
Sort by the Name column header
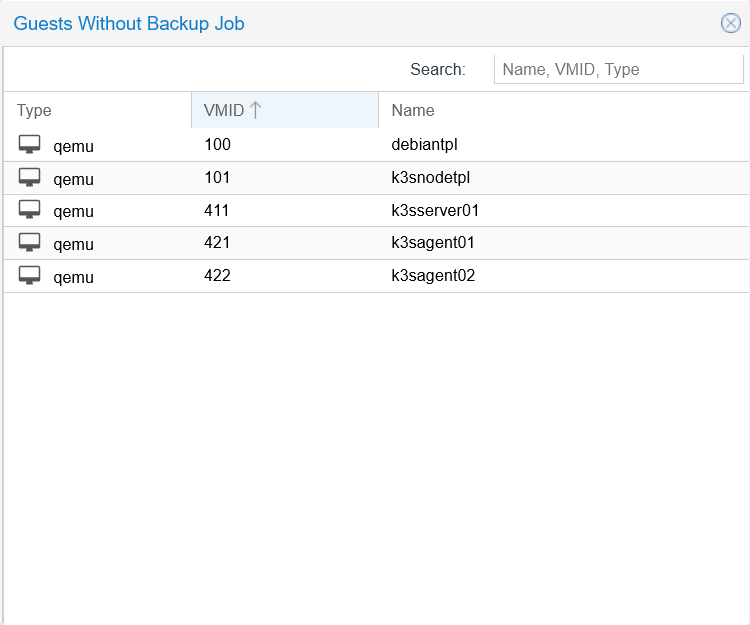[x=413, y=111]
